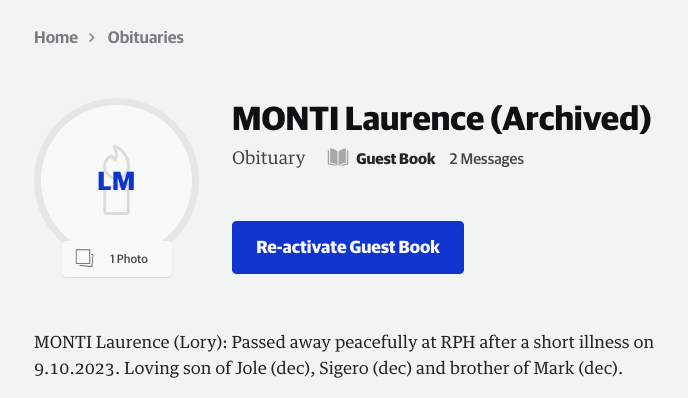The image size is (688, 398).
Task: Click the open-book Guest Book icon
Action: 338,158
